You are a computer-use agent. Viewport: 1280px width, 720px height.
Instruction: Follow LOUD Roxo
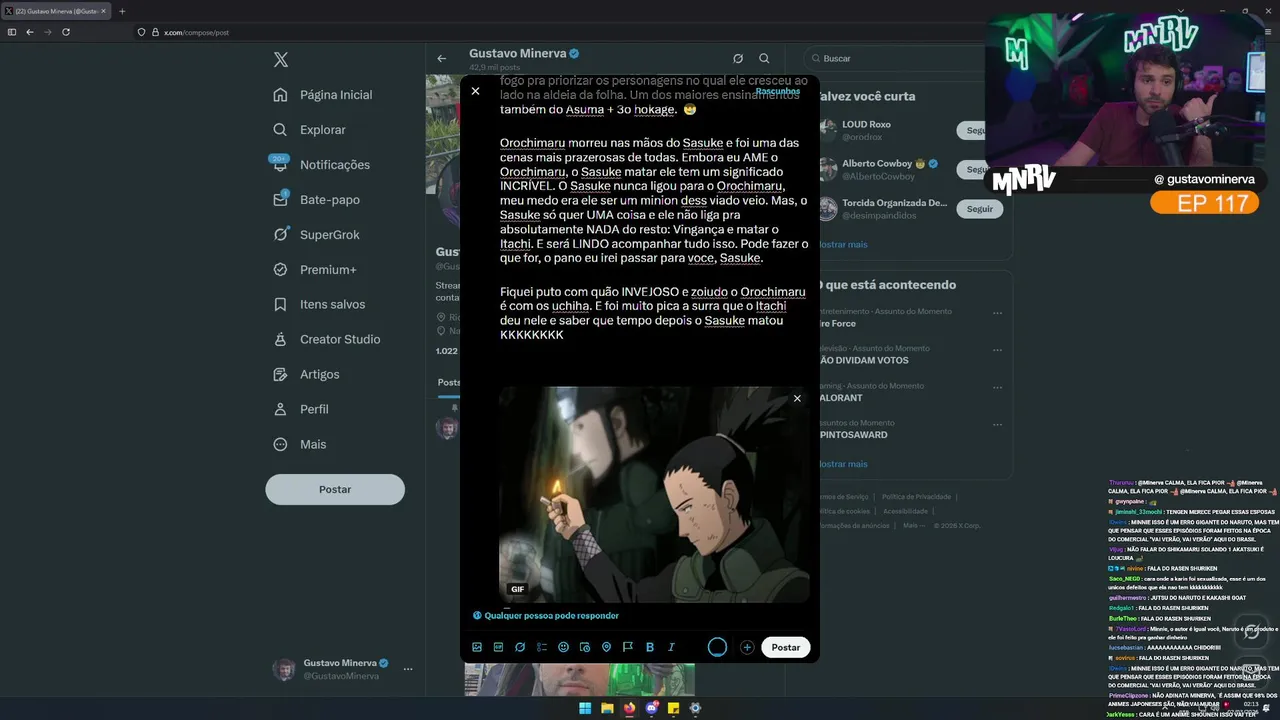[975, 131]
